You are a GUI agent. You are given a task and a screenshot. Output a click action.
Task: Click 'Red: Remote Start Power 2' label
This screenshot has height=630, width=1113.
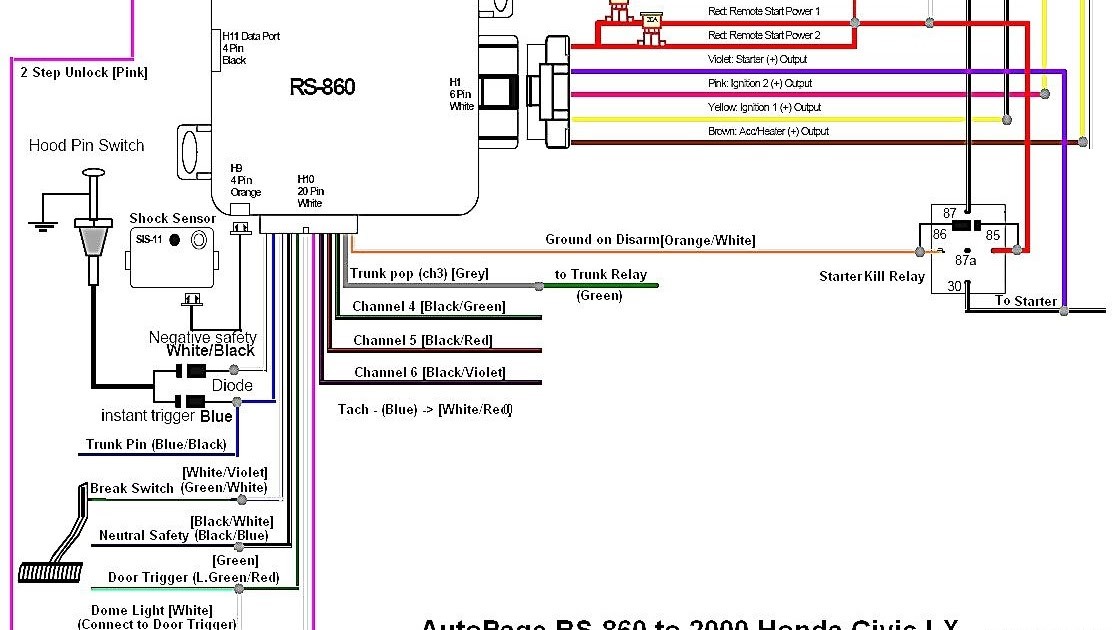[x=764, y=35]
